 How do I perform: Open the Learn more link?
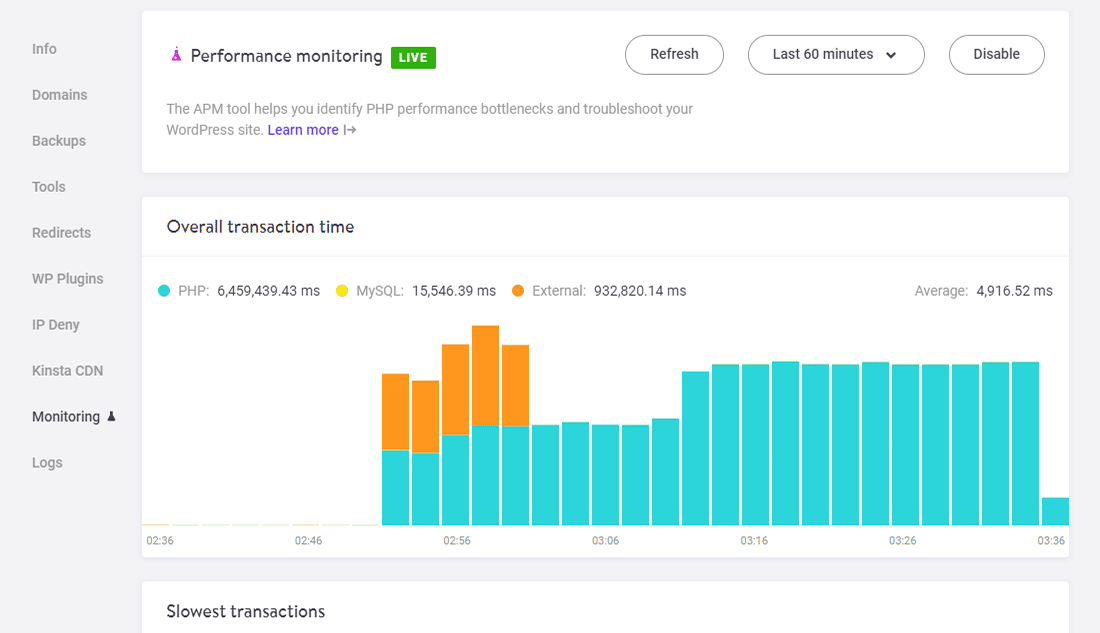point(302,130)
